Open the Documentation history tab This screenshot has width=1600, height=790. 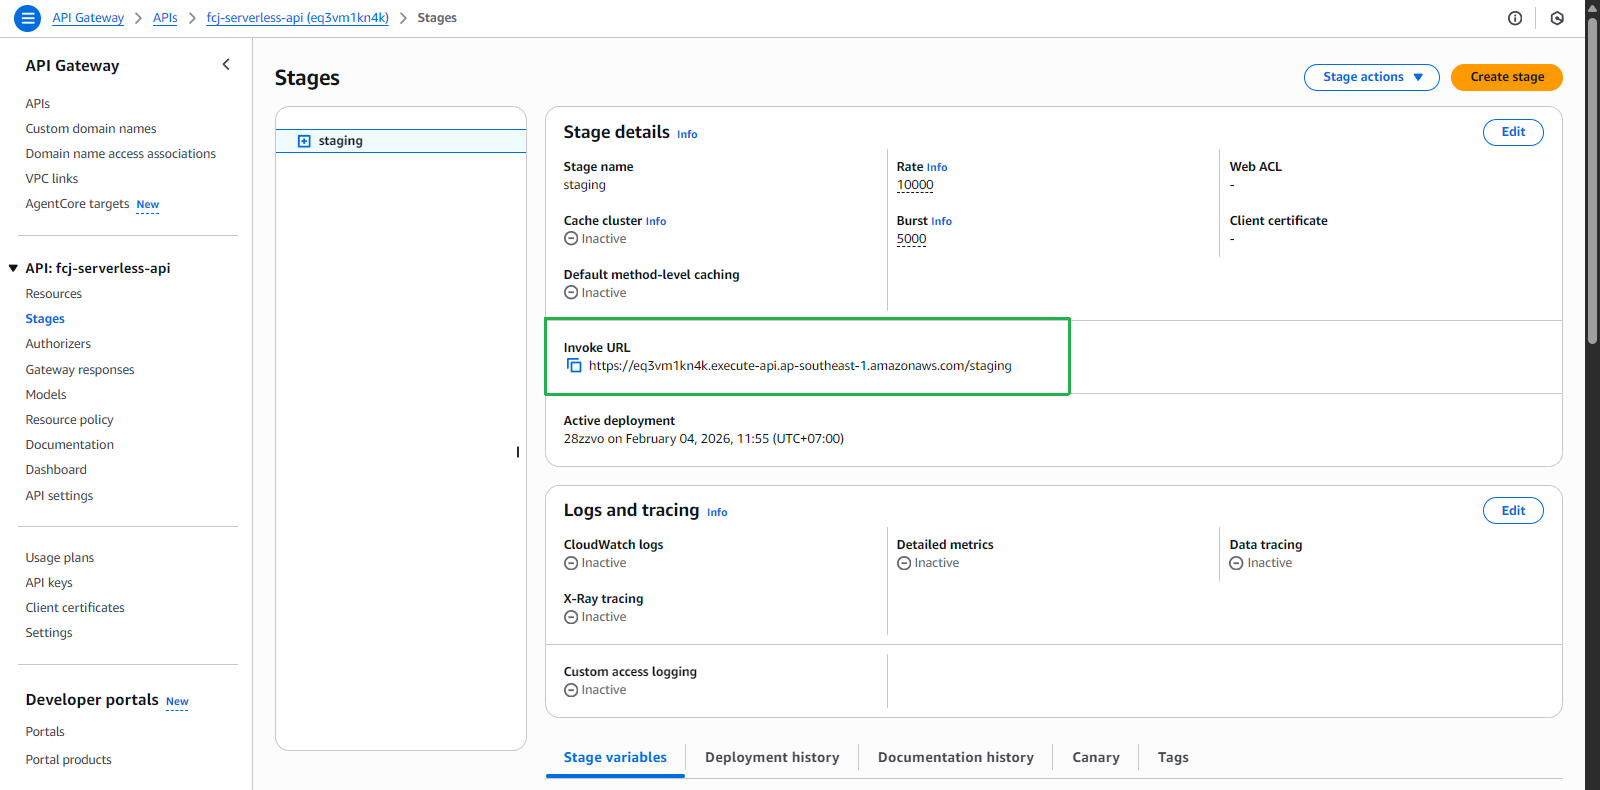(x=956, y=758)
